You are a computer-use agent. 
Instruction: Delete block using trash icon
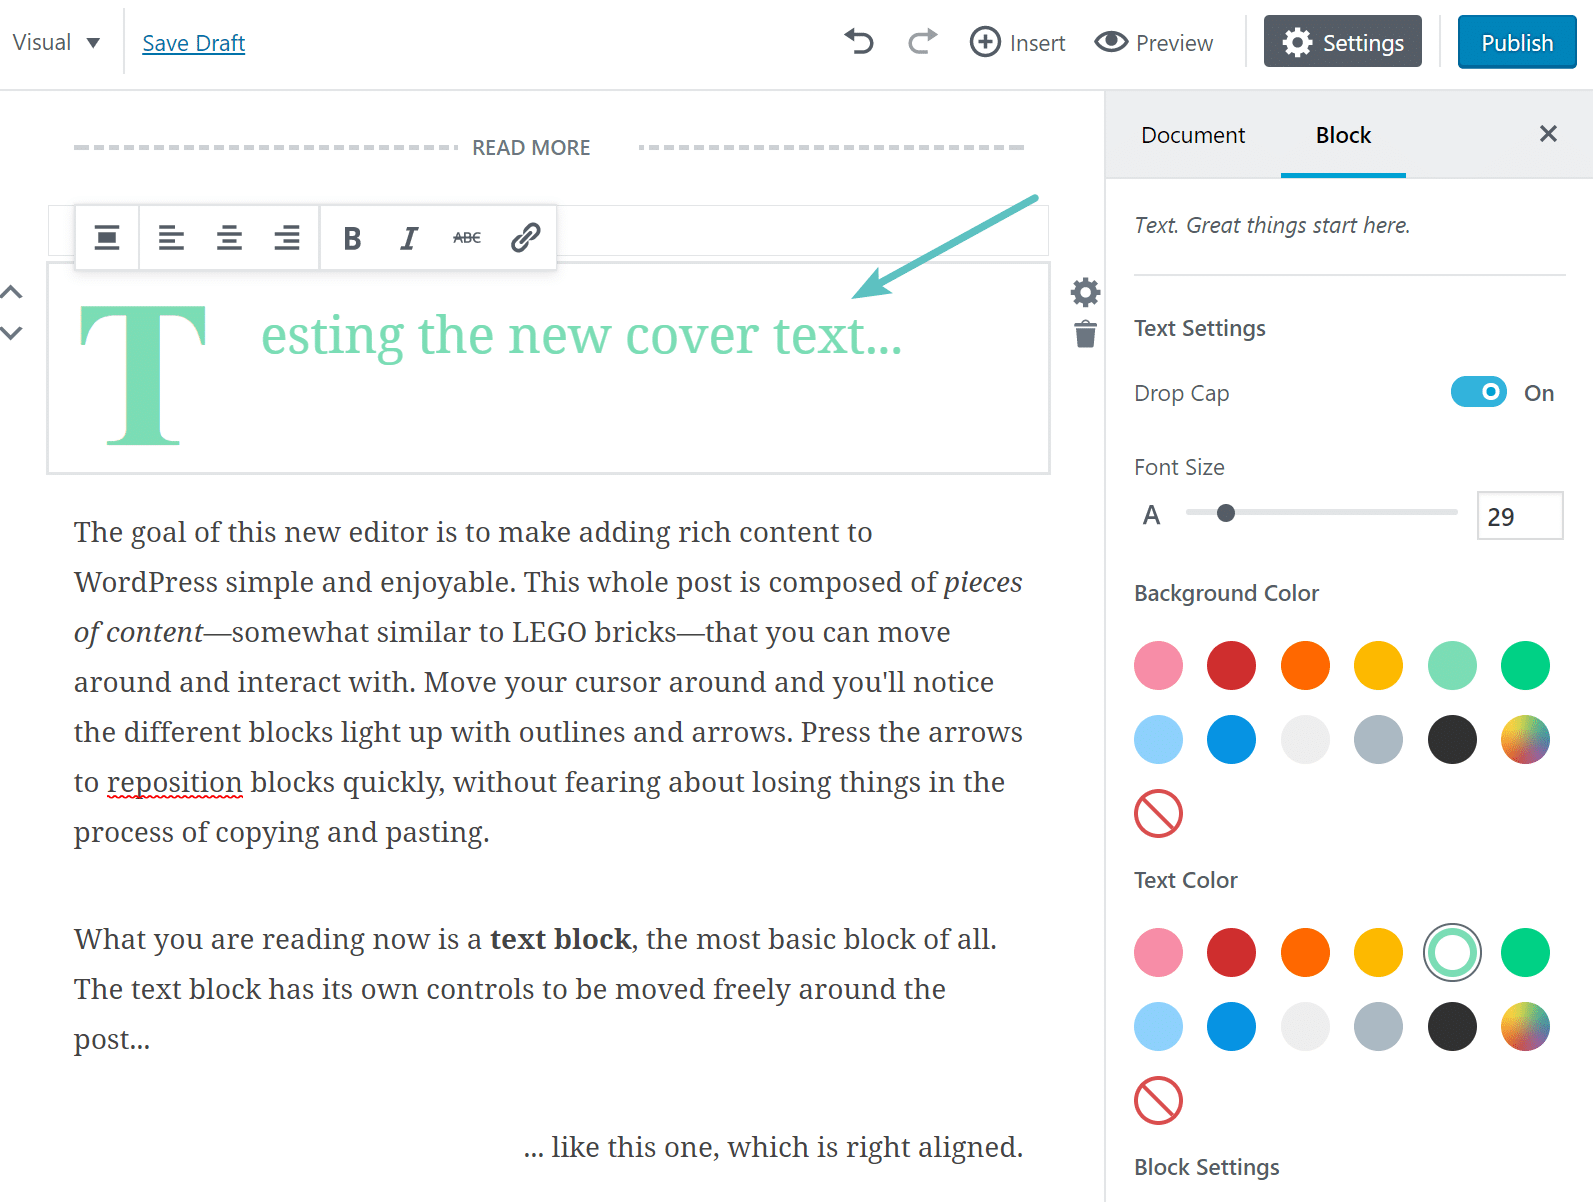tap(1085, 334)
